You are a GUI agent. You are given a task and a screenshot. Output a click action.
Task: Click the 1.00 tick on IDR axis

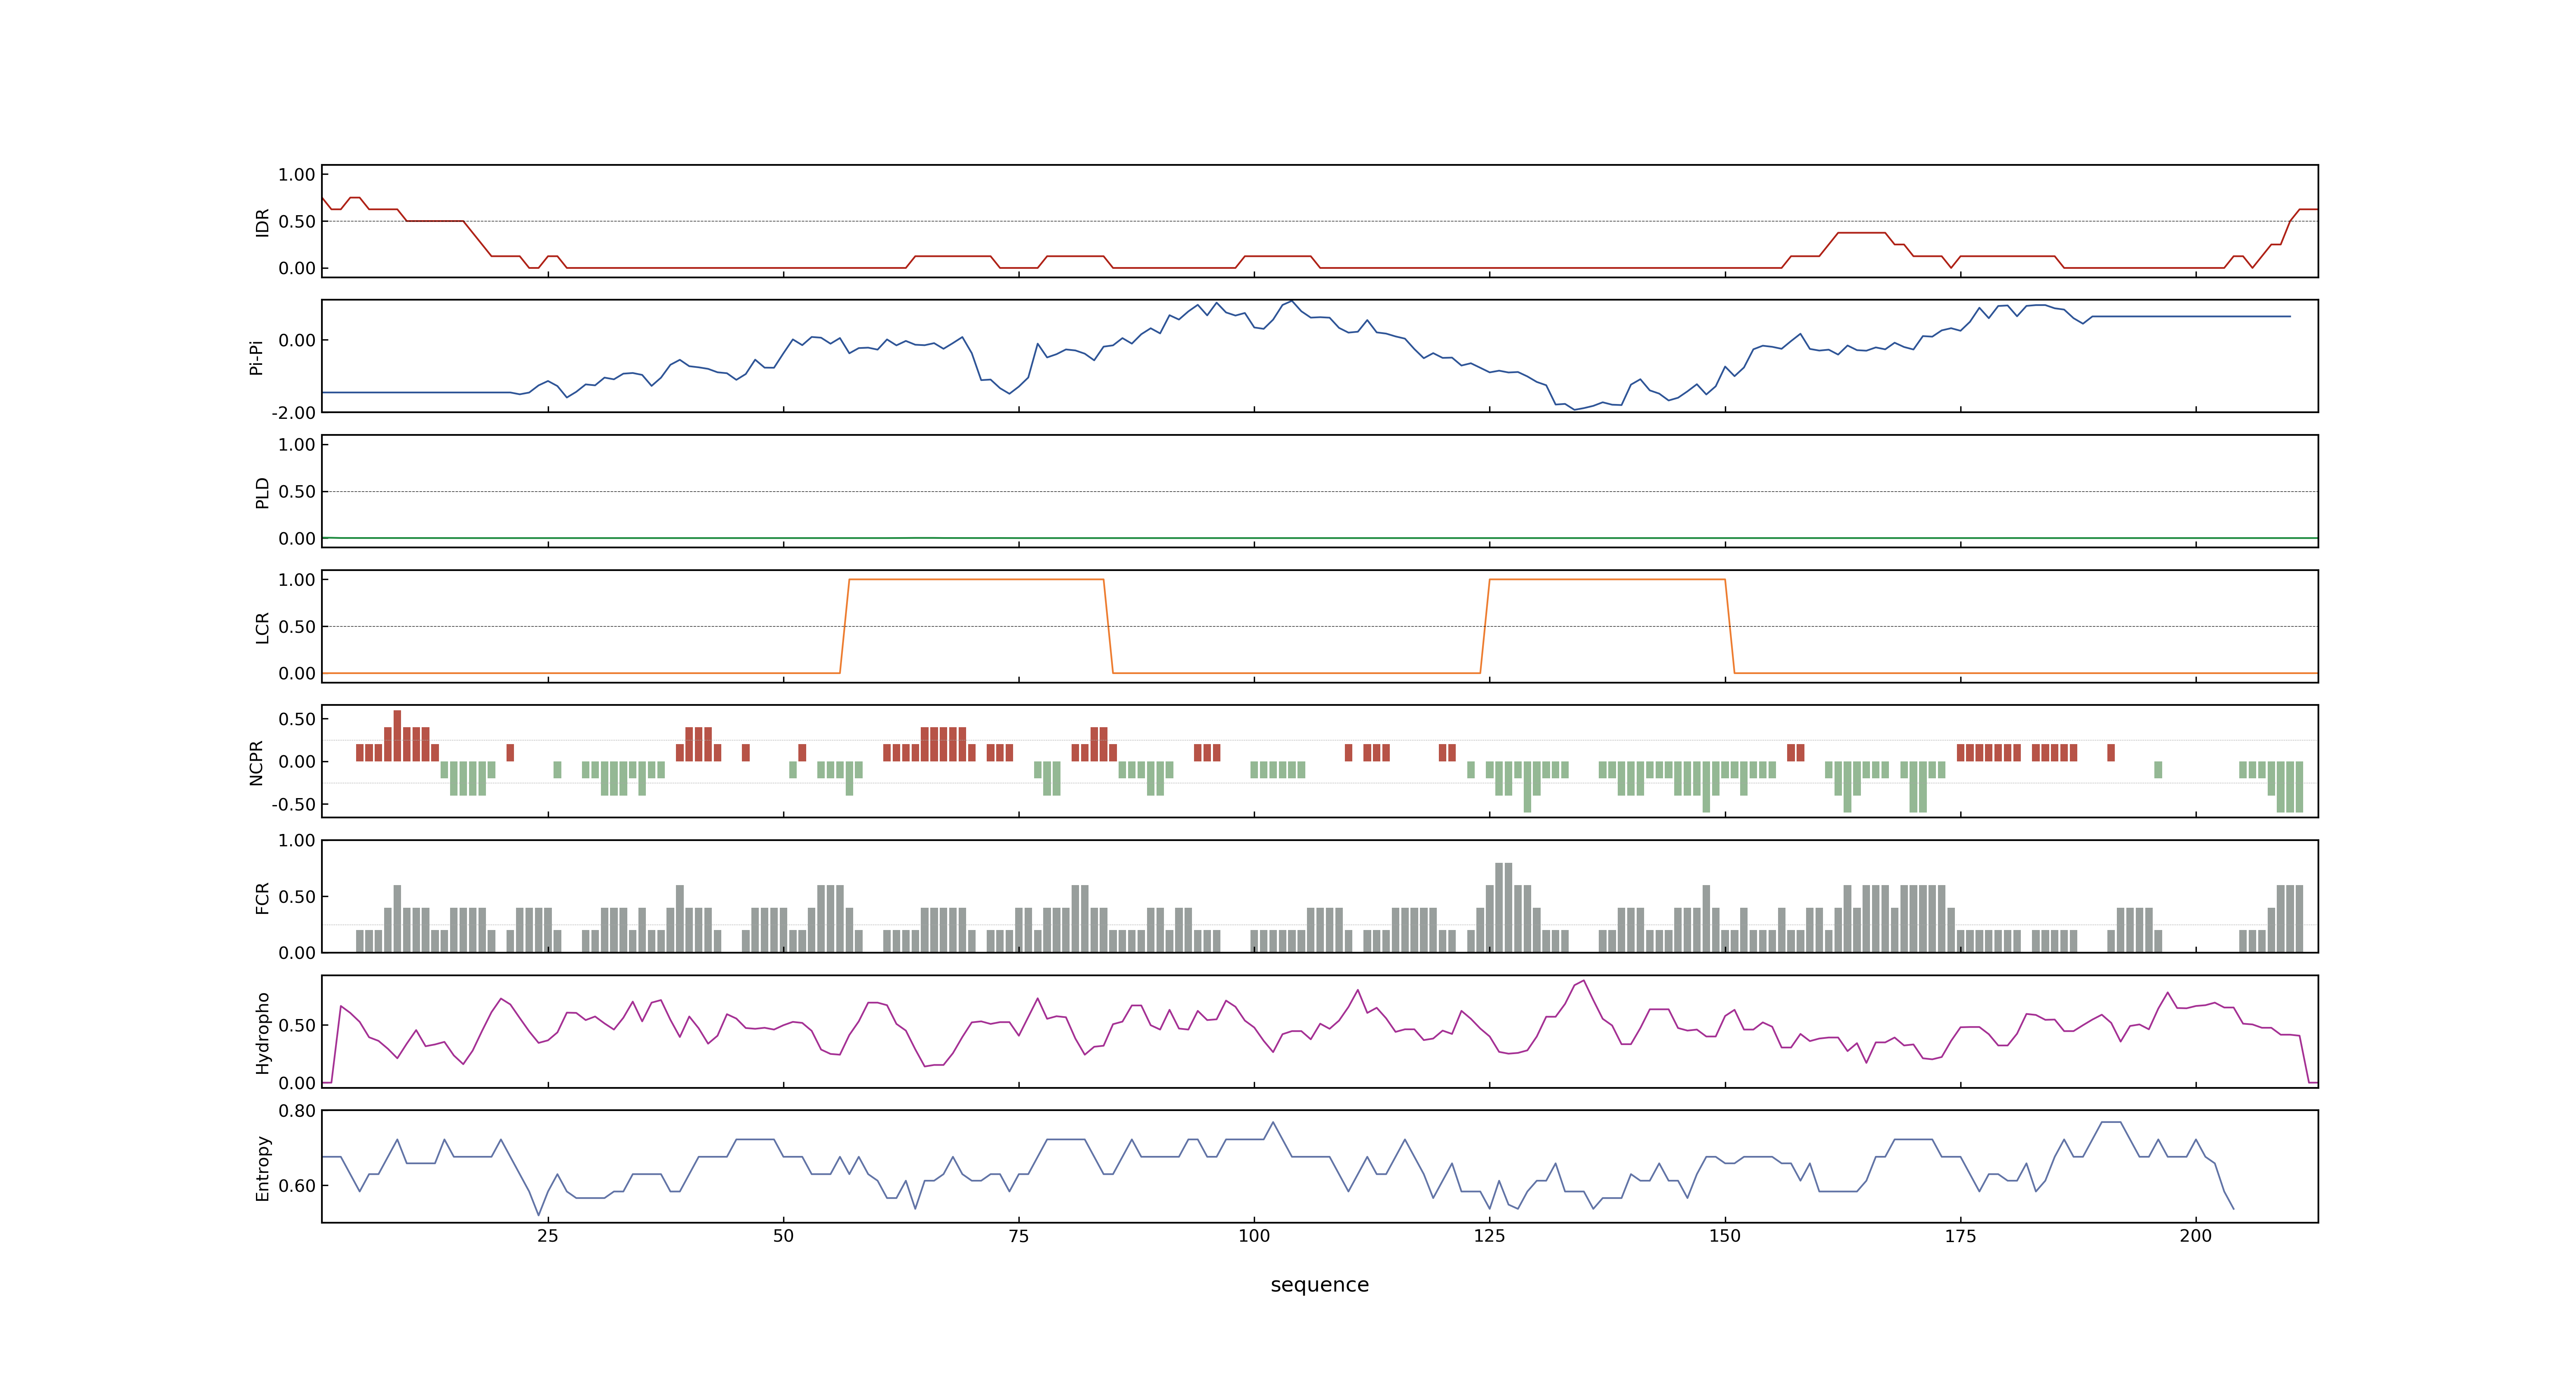click(297, 175)
